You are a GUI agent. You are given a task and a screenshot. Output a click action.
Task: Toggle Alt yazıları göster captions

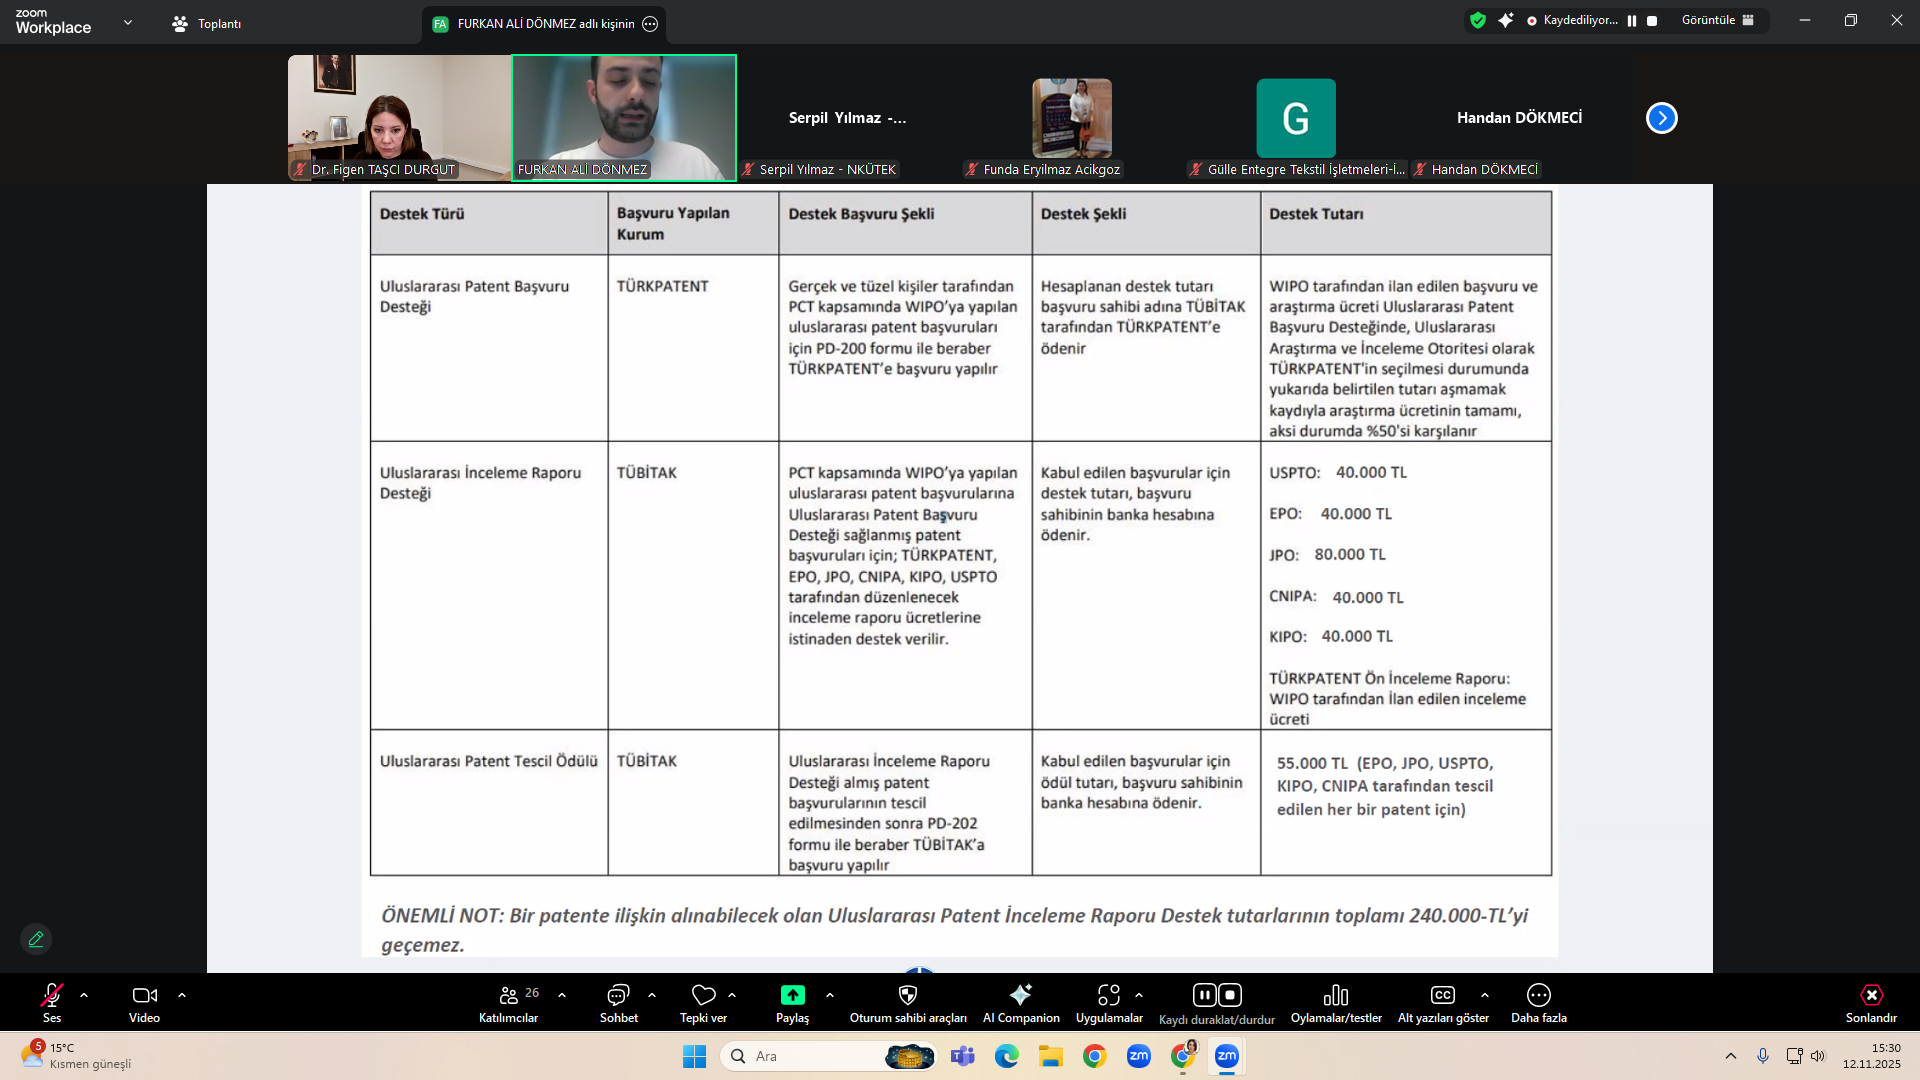click(1442, 995)
